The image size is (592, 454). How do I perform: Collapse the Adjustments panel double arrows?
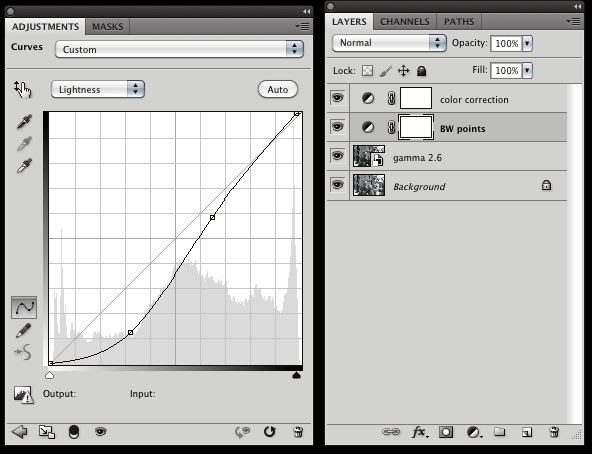click(x=306, y=11)
